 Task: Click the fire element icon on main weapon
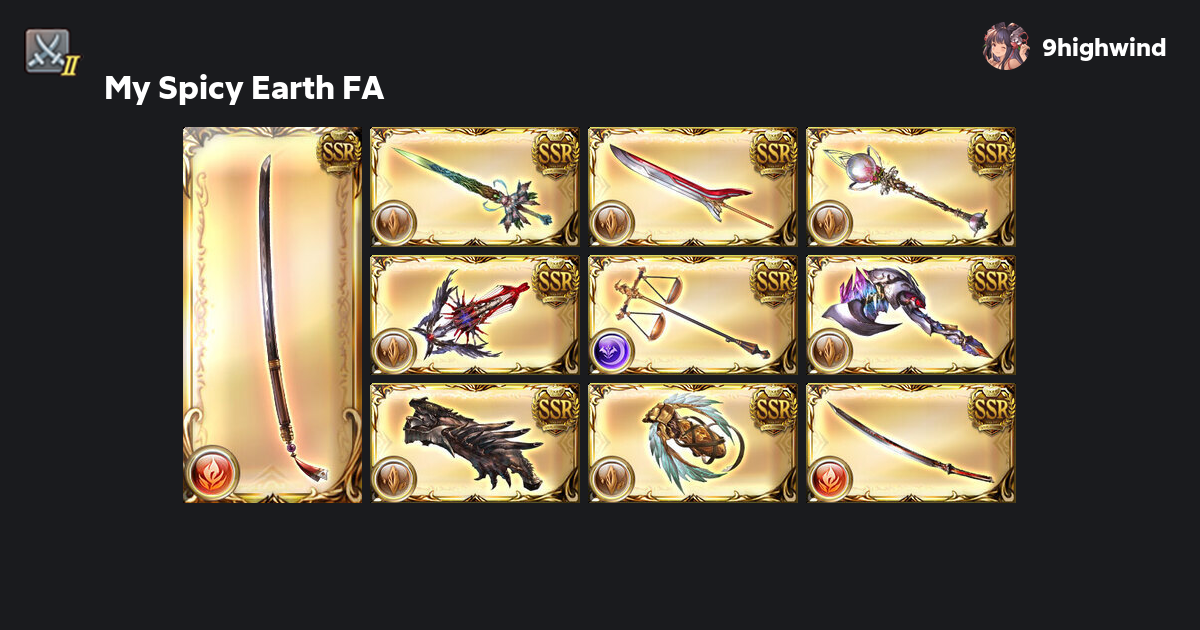[x=212, y=472]
